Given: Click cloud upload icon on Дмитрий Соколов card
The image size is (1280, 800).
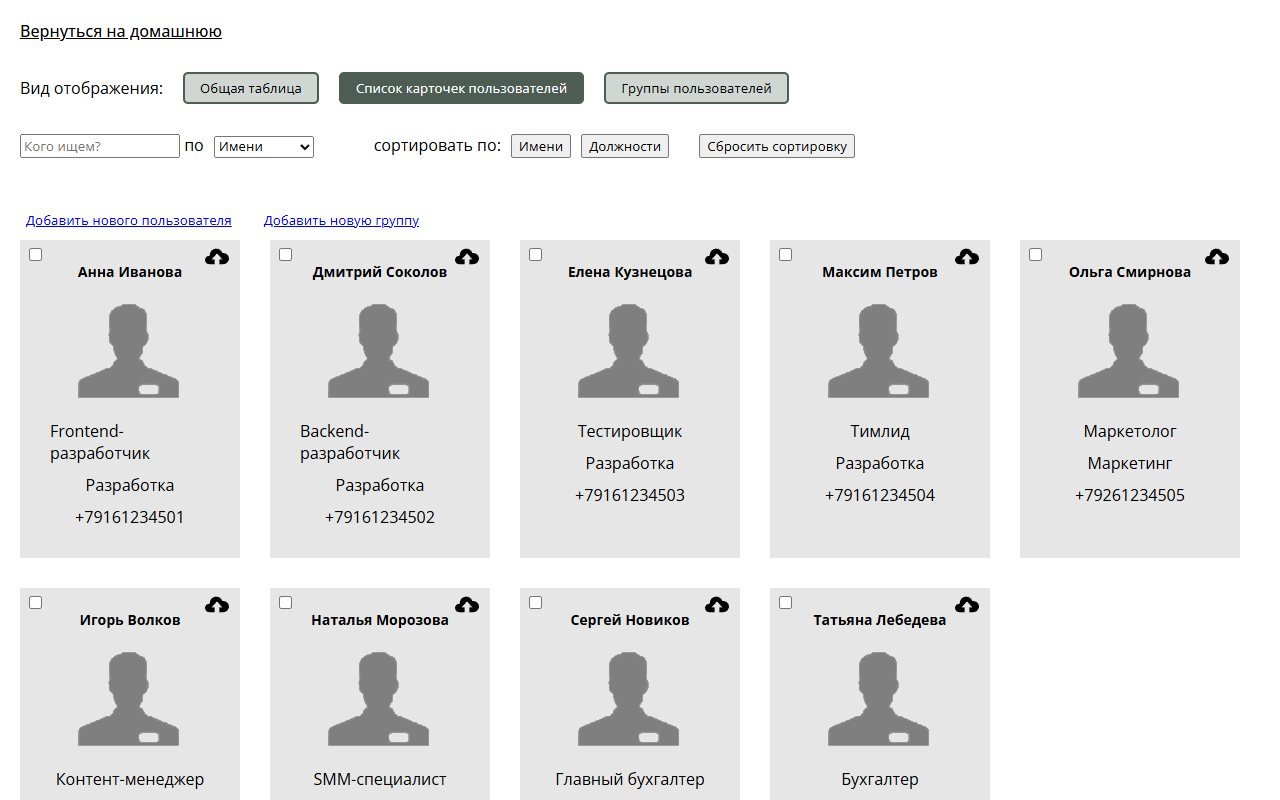Looking at the screenshot, I should pyautogui.click(x=467, y=258).
